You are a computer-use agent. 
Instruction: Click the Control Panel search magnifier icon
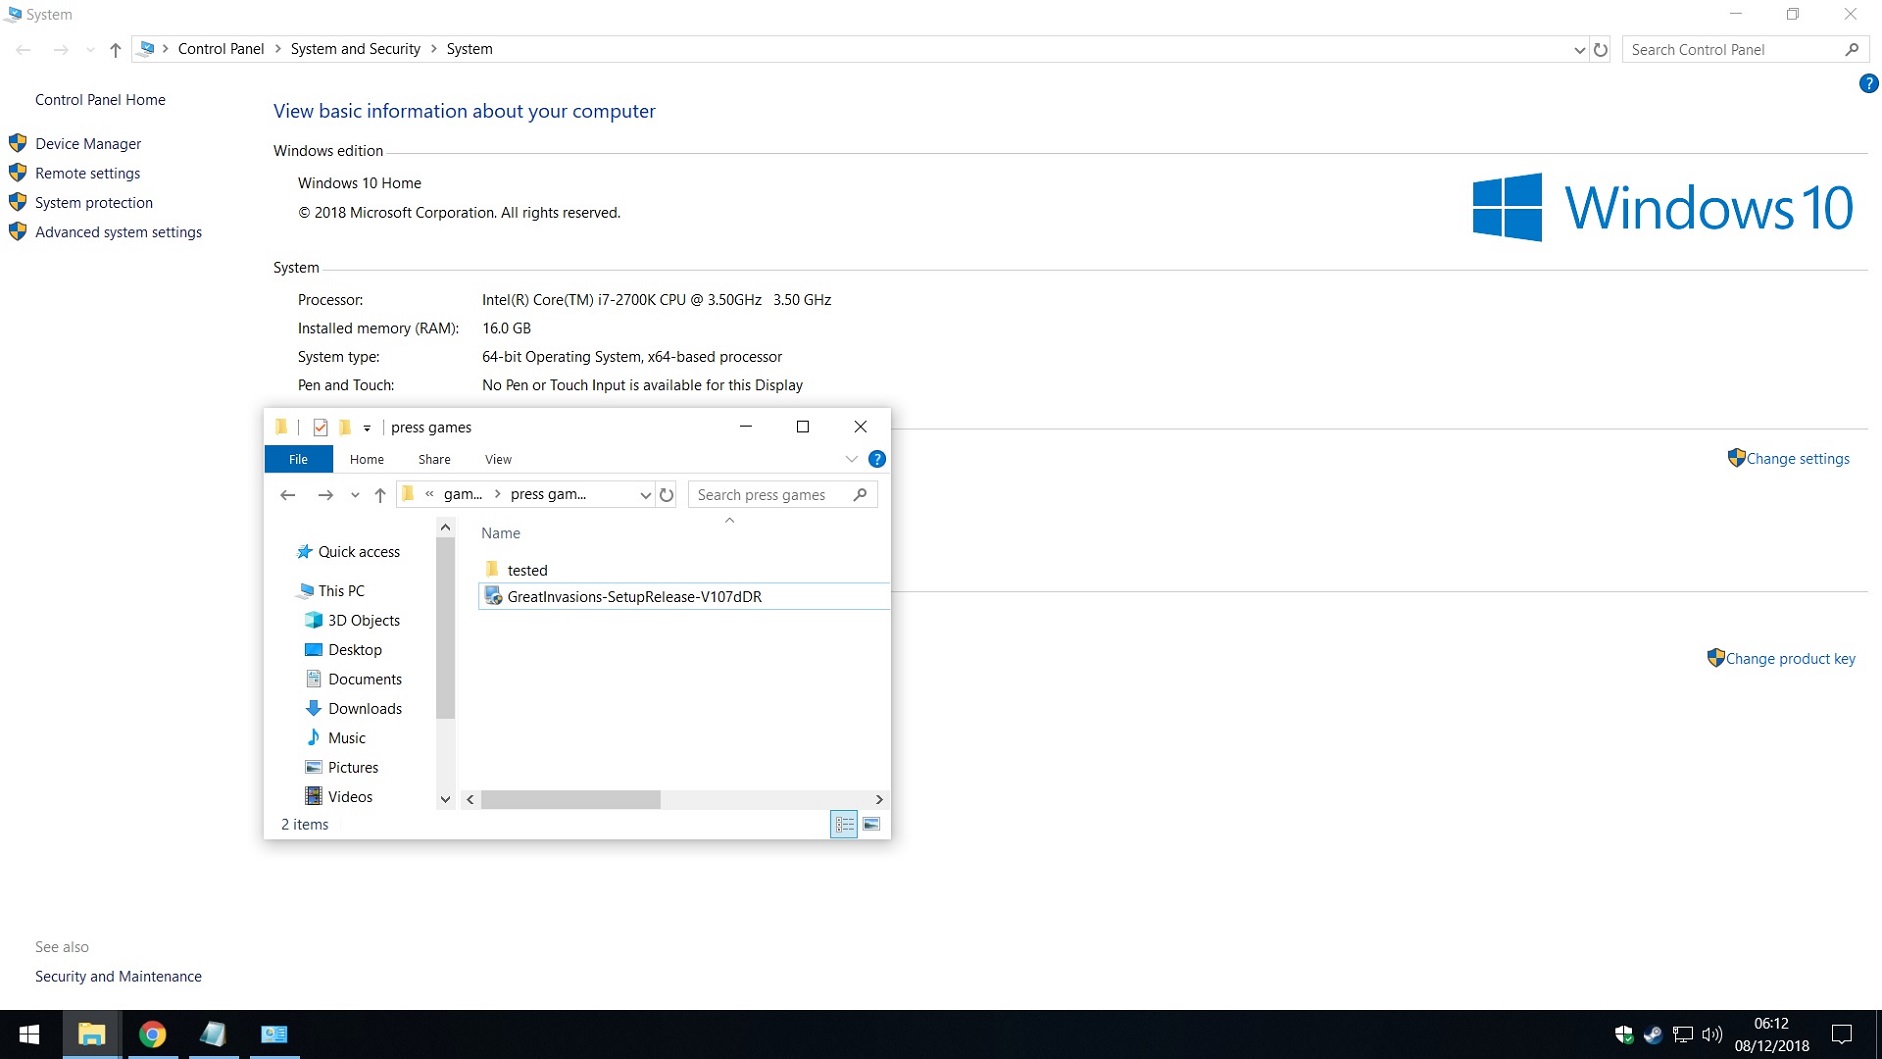[x=1852, y=49]
